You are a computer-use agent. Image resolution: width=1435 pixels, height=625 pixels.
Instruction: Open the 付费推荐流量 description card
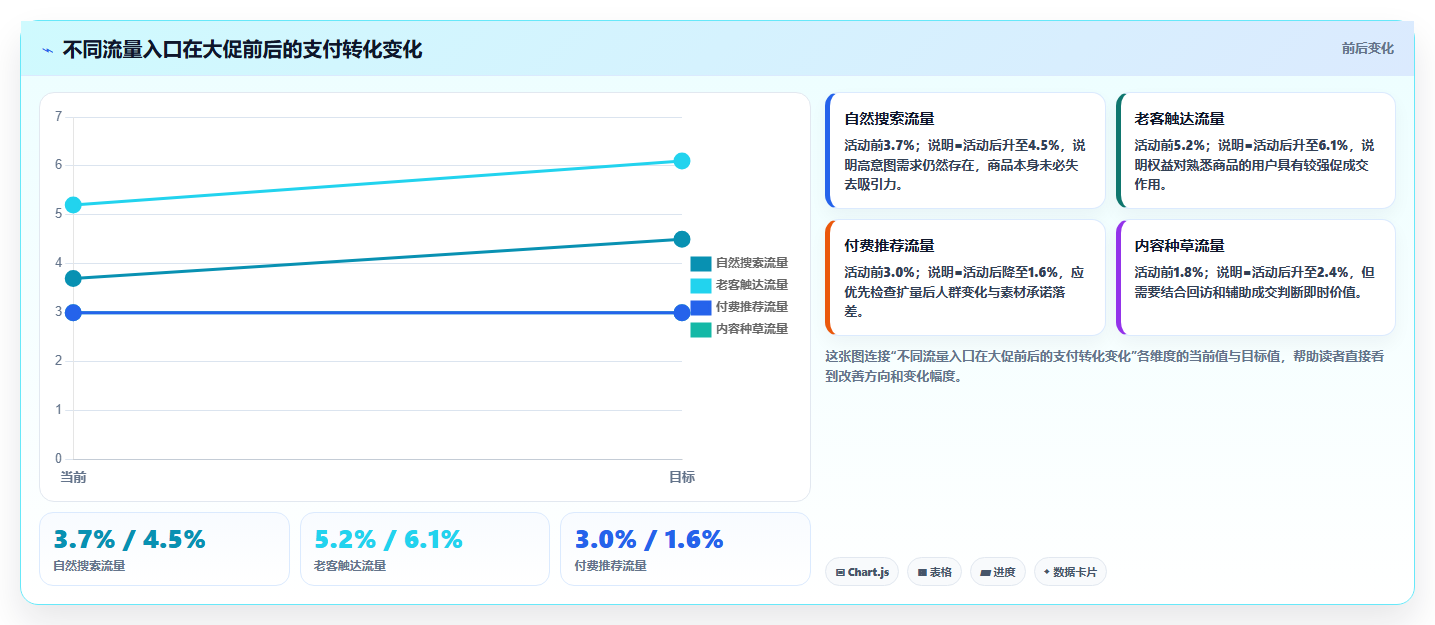click(x=965, y=277)
